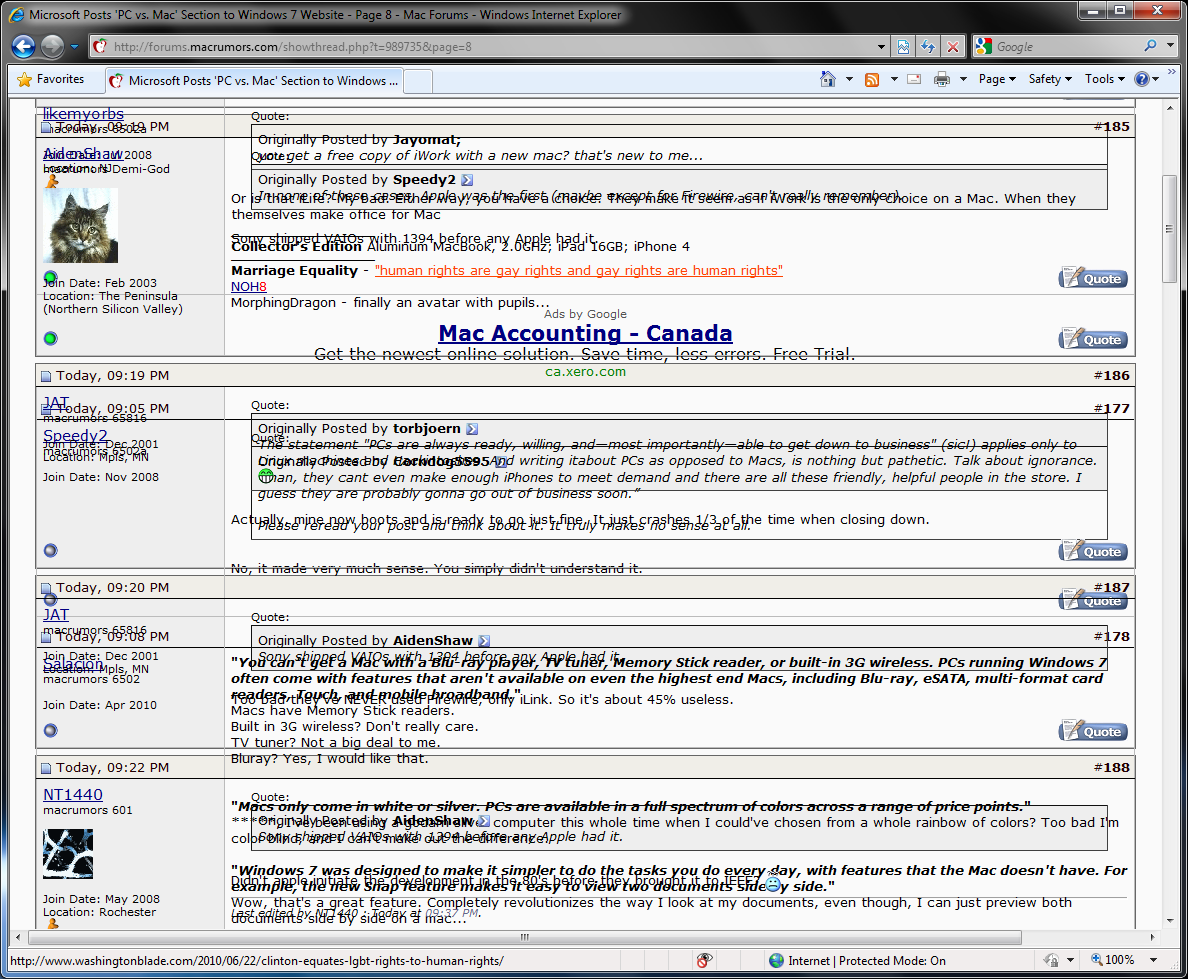The height and width of the screenshot is (979, 1188).
Task: Open the ca.xero.com ad link
Action: [x=586, y=372]
